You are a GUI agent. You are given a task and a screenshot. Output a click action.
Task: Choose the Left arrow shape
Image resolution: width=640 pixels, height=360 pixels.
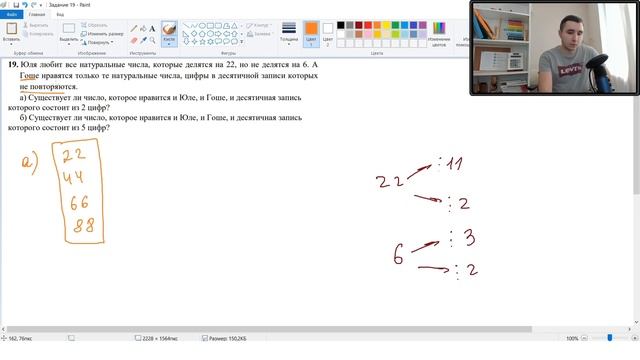227,34
